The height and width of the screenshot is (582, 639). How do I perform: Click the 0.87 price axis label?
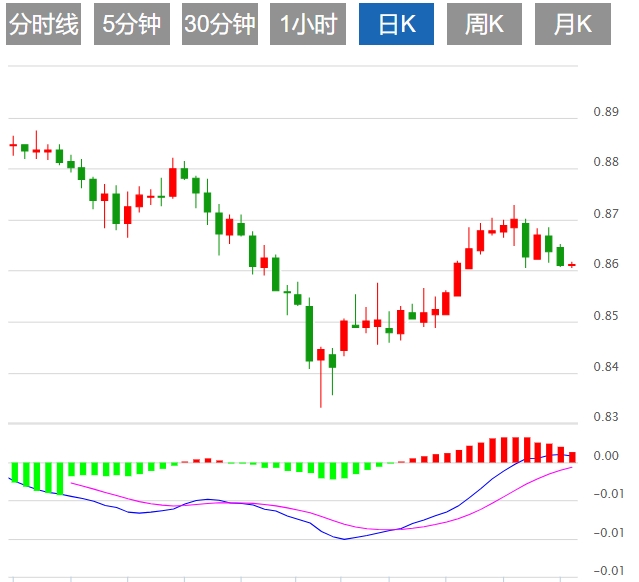[606, 214]
